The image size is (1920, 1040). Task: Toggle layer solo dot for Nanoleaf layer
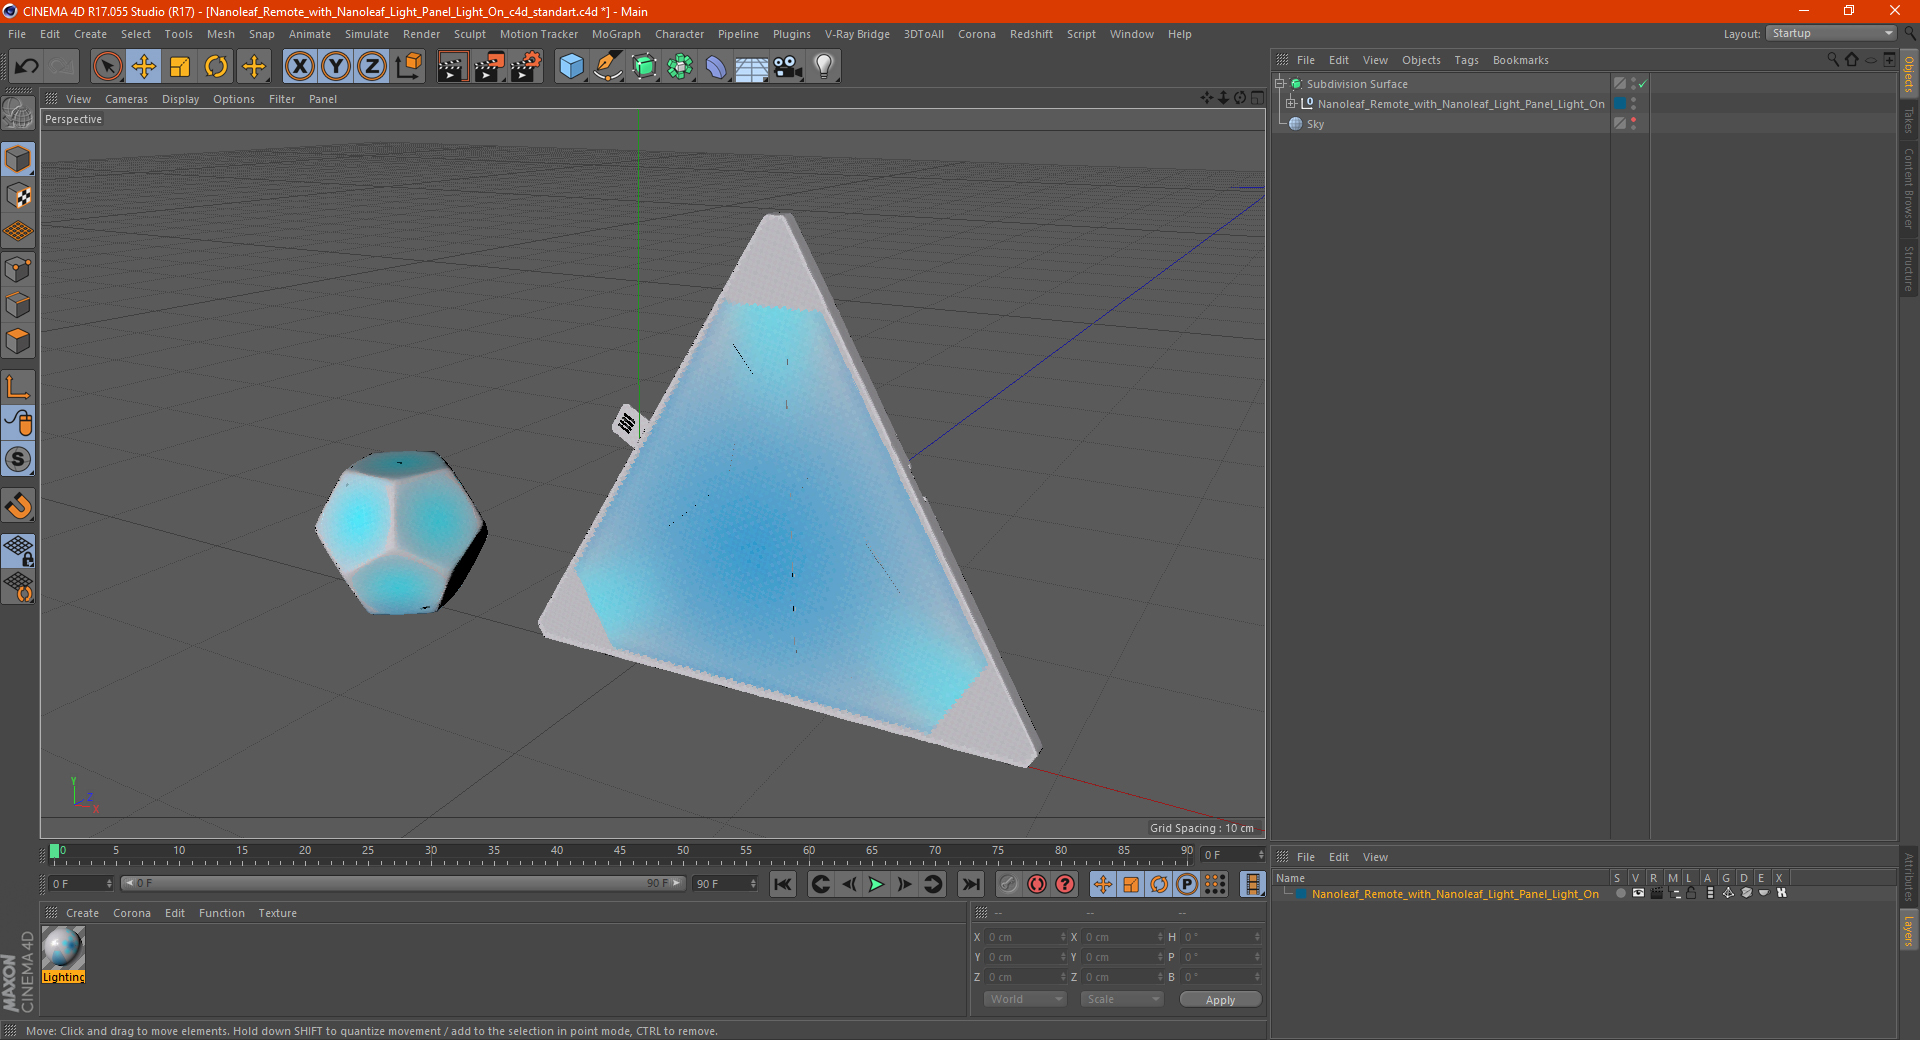(x=1620, y=894)
